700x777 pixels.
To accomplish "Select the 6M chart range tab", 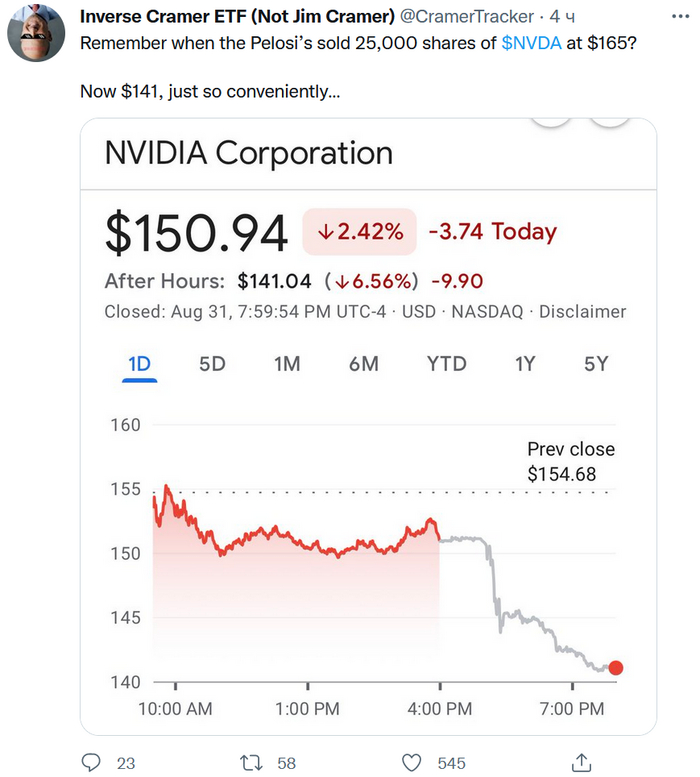I will (x=363, y=364).
